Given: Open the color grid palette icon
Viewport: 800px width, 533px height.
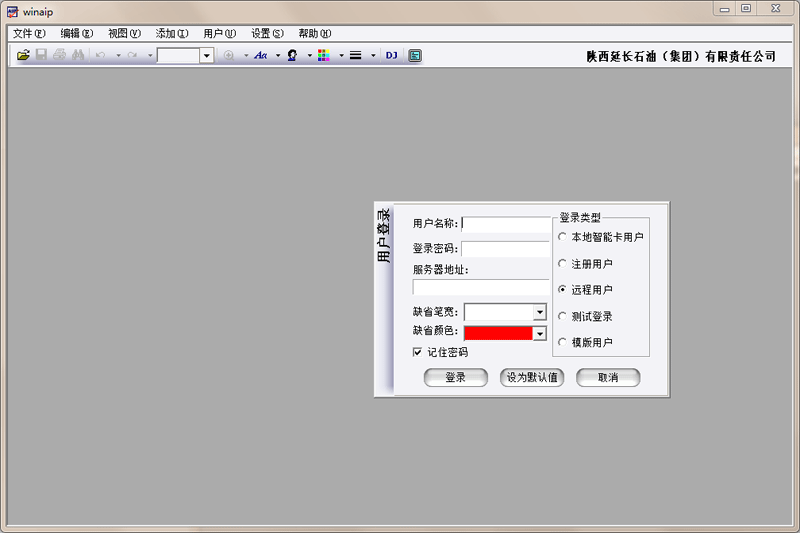Looking at the screenshot, I should click(x=323, y=56).
